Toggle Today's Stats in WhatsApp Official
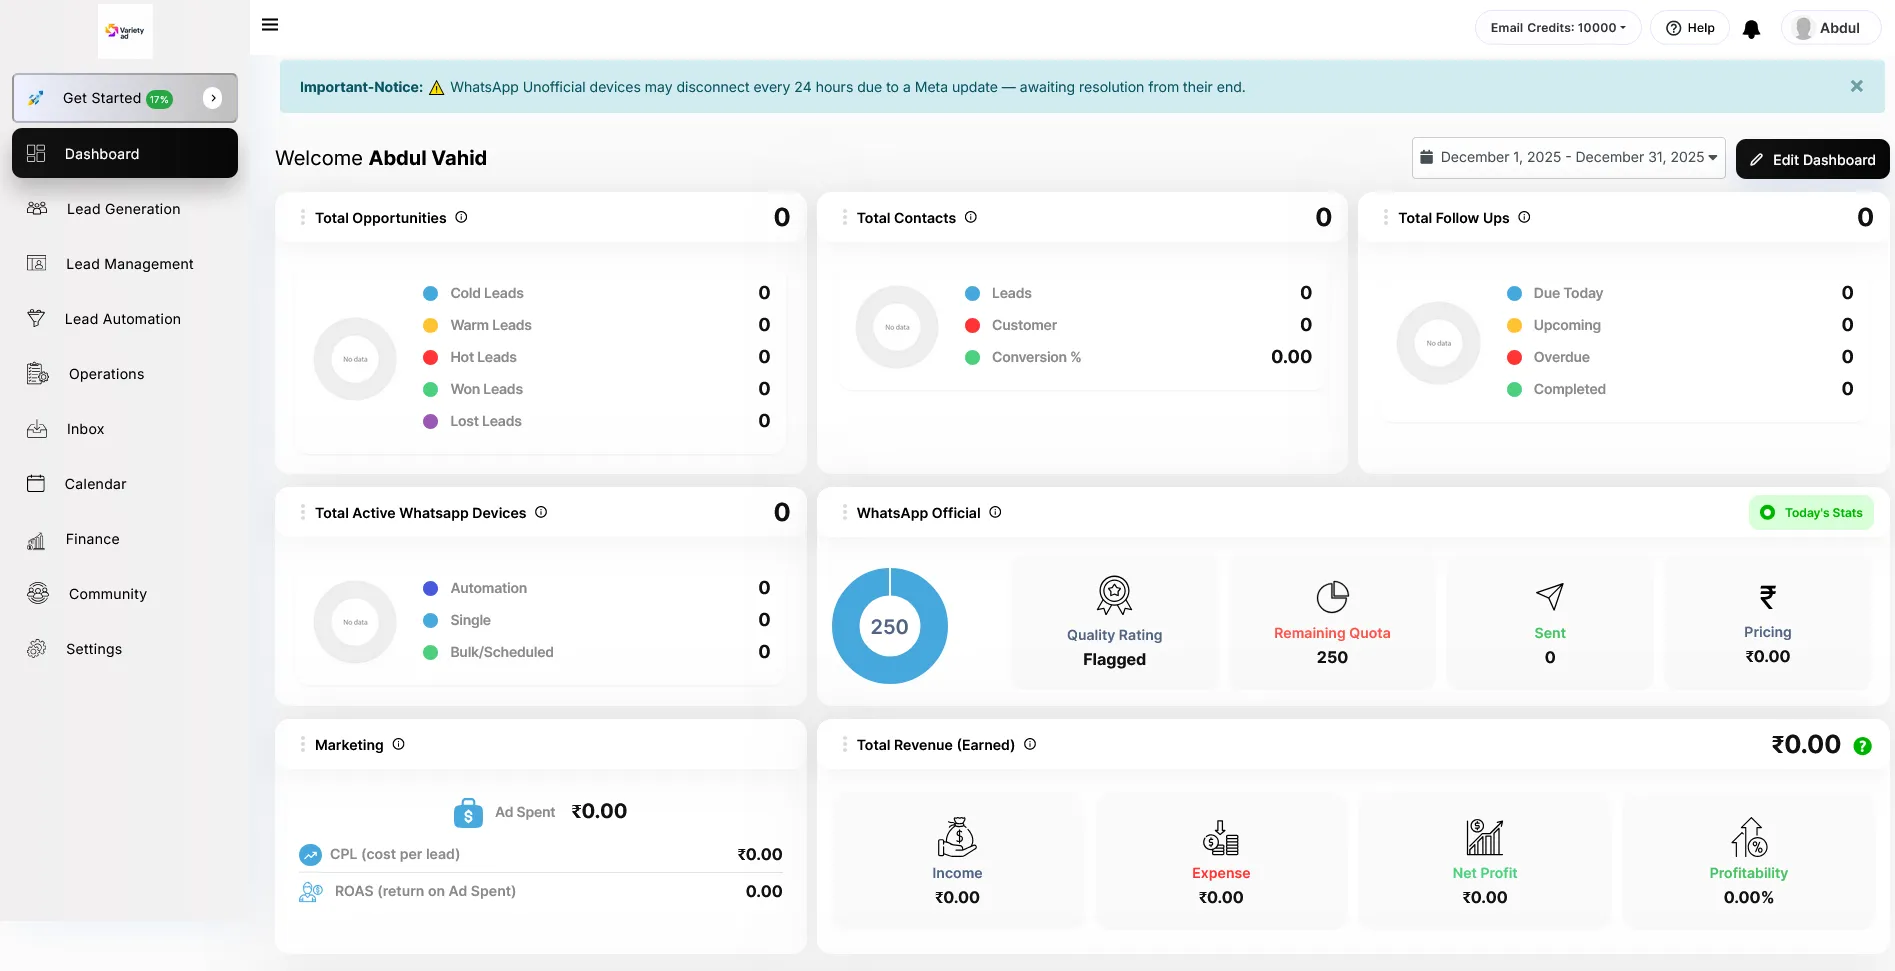This screenshot has height=971, width=1895. pyautogui.click(x=1811, y=513)
